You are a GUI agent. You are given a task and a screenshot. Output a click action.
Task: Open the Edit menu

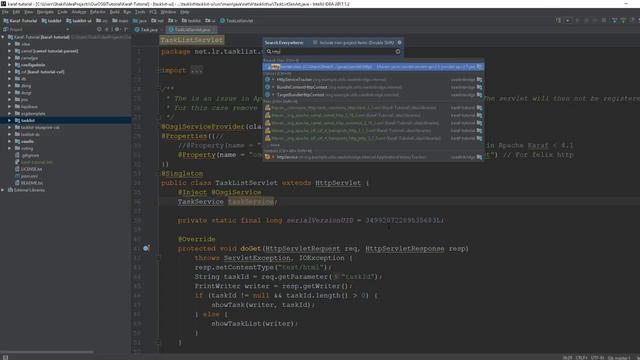[16, 12]
